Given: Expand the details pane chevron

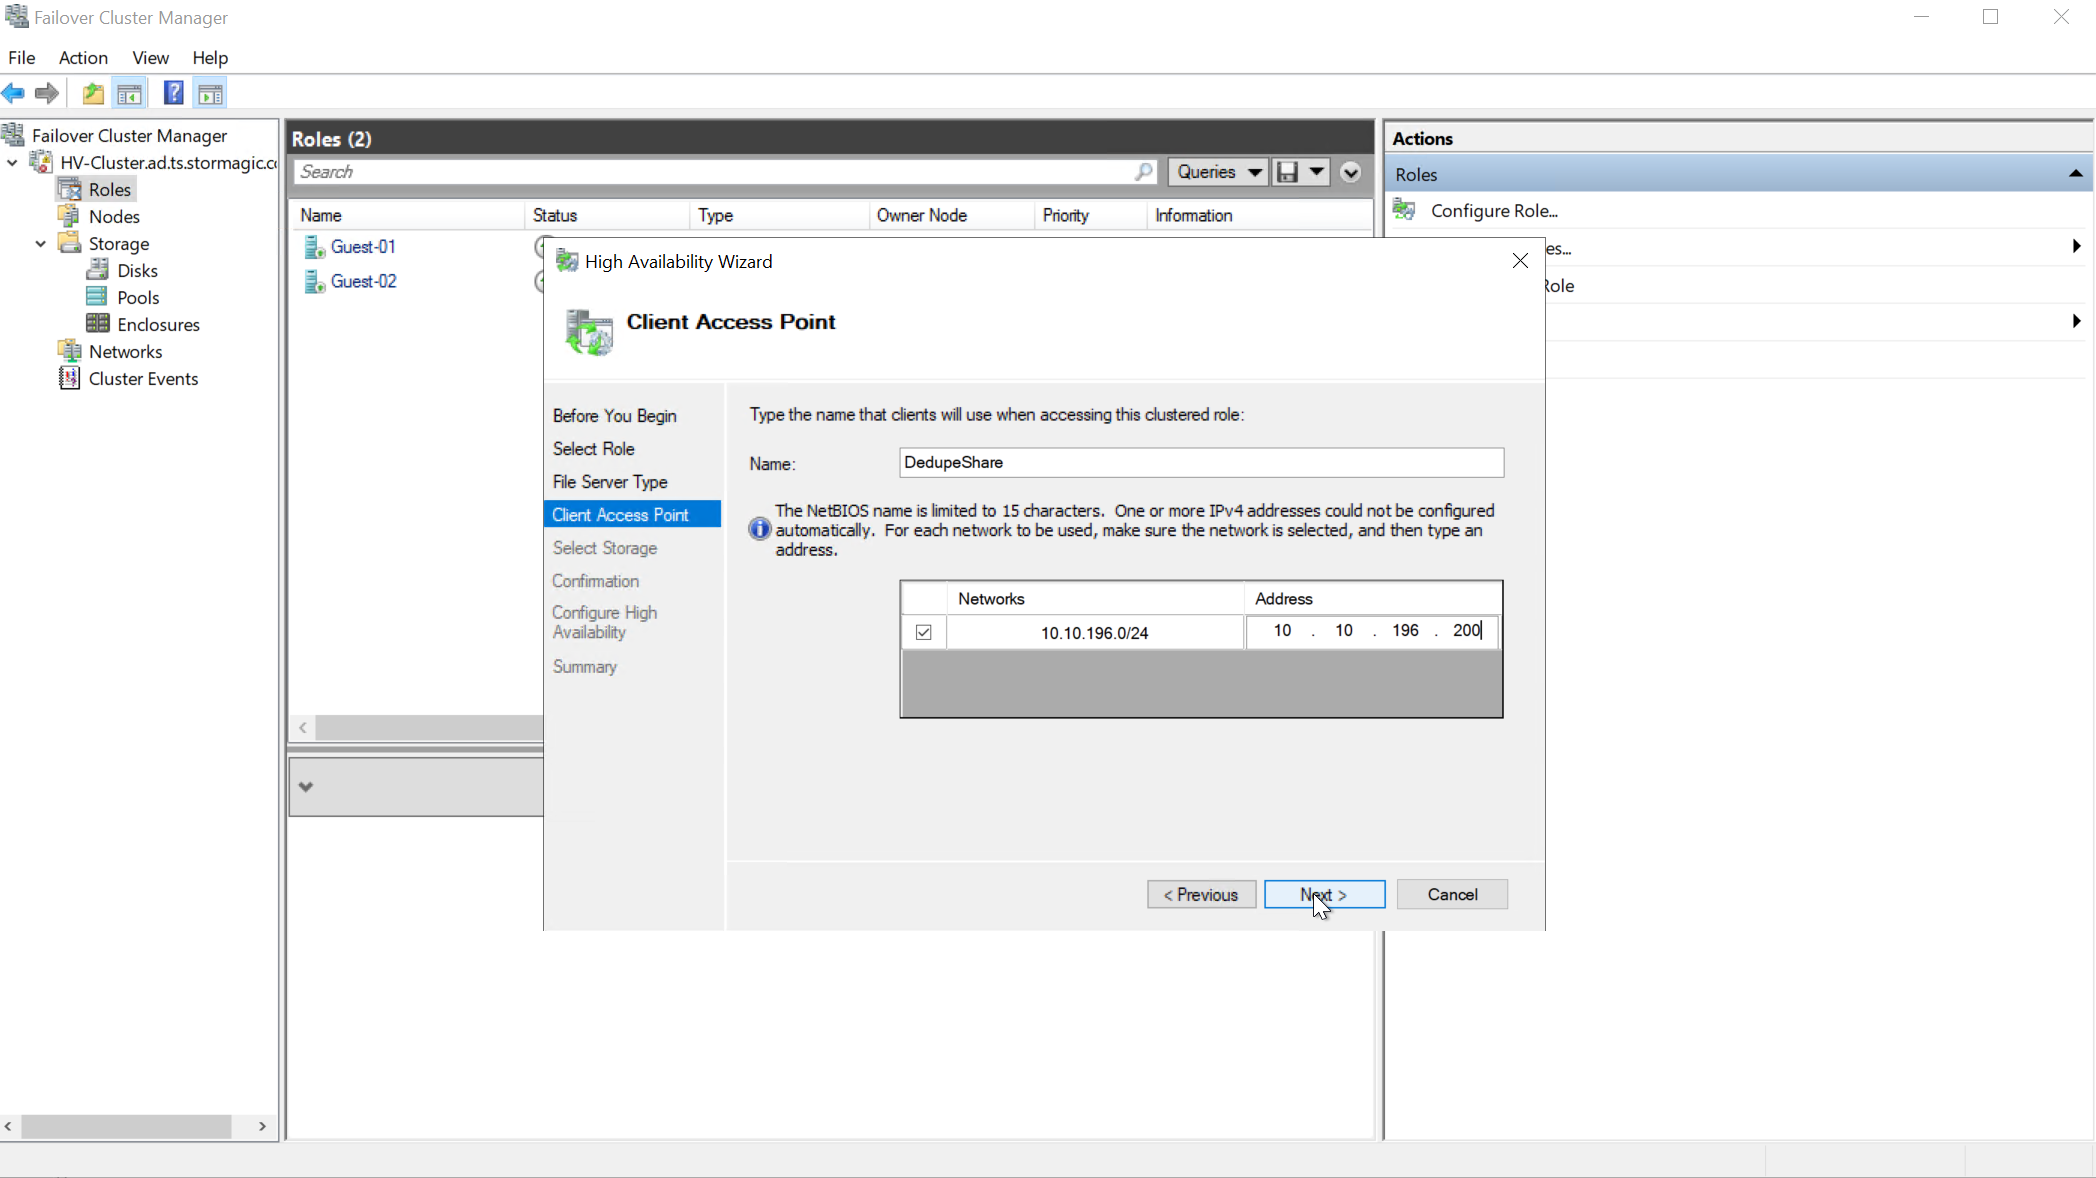Looking at the screenshot, I should [306, 787].
